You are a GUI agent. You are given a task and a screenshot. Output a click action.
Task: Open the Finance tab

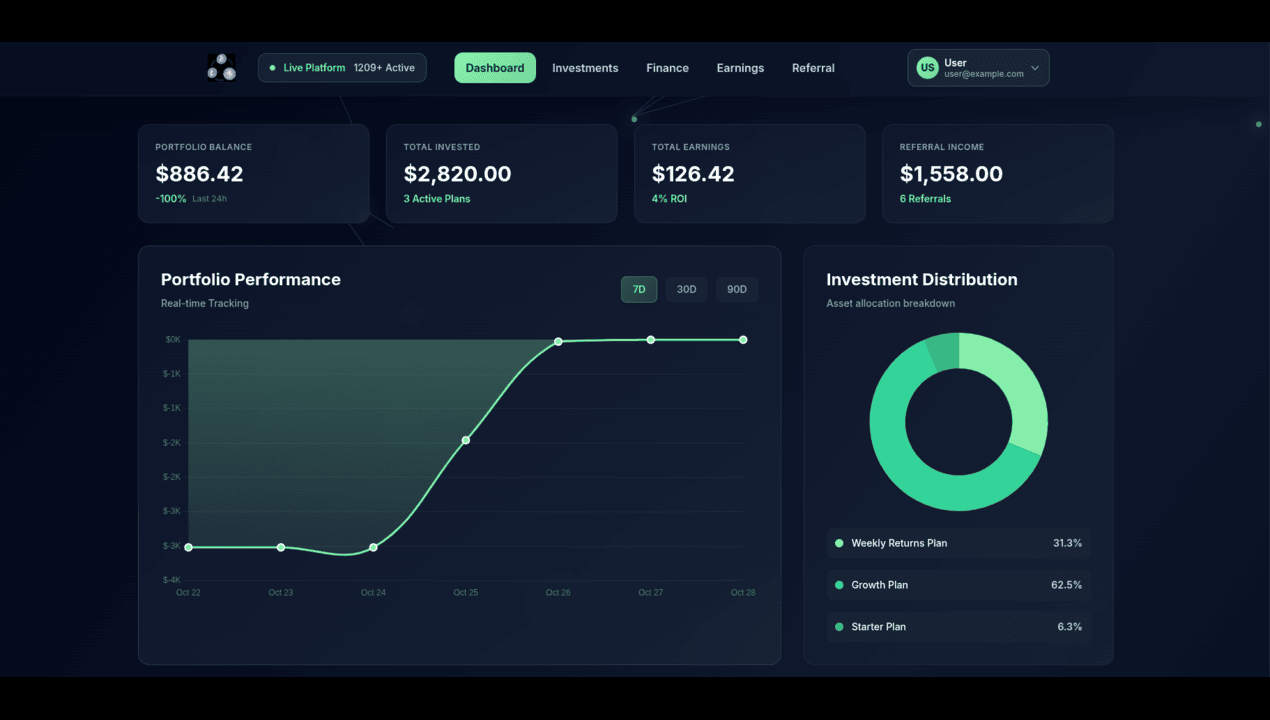(667, 68)
